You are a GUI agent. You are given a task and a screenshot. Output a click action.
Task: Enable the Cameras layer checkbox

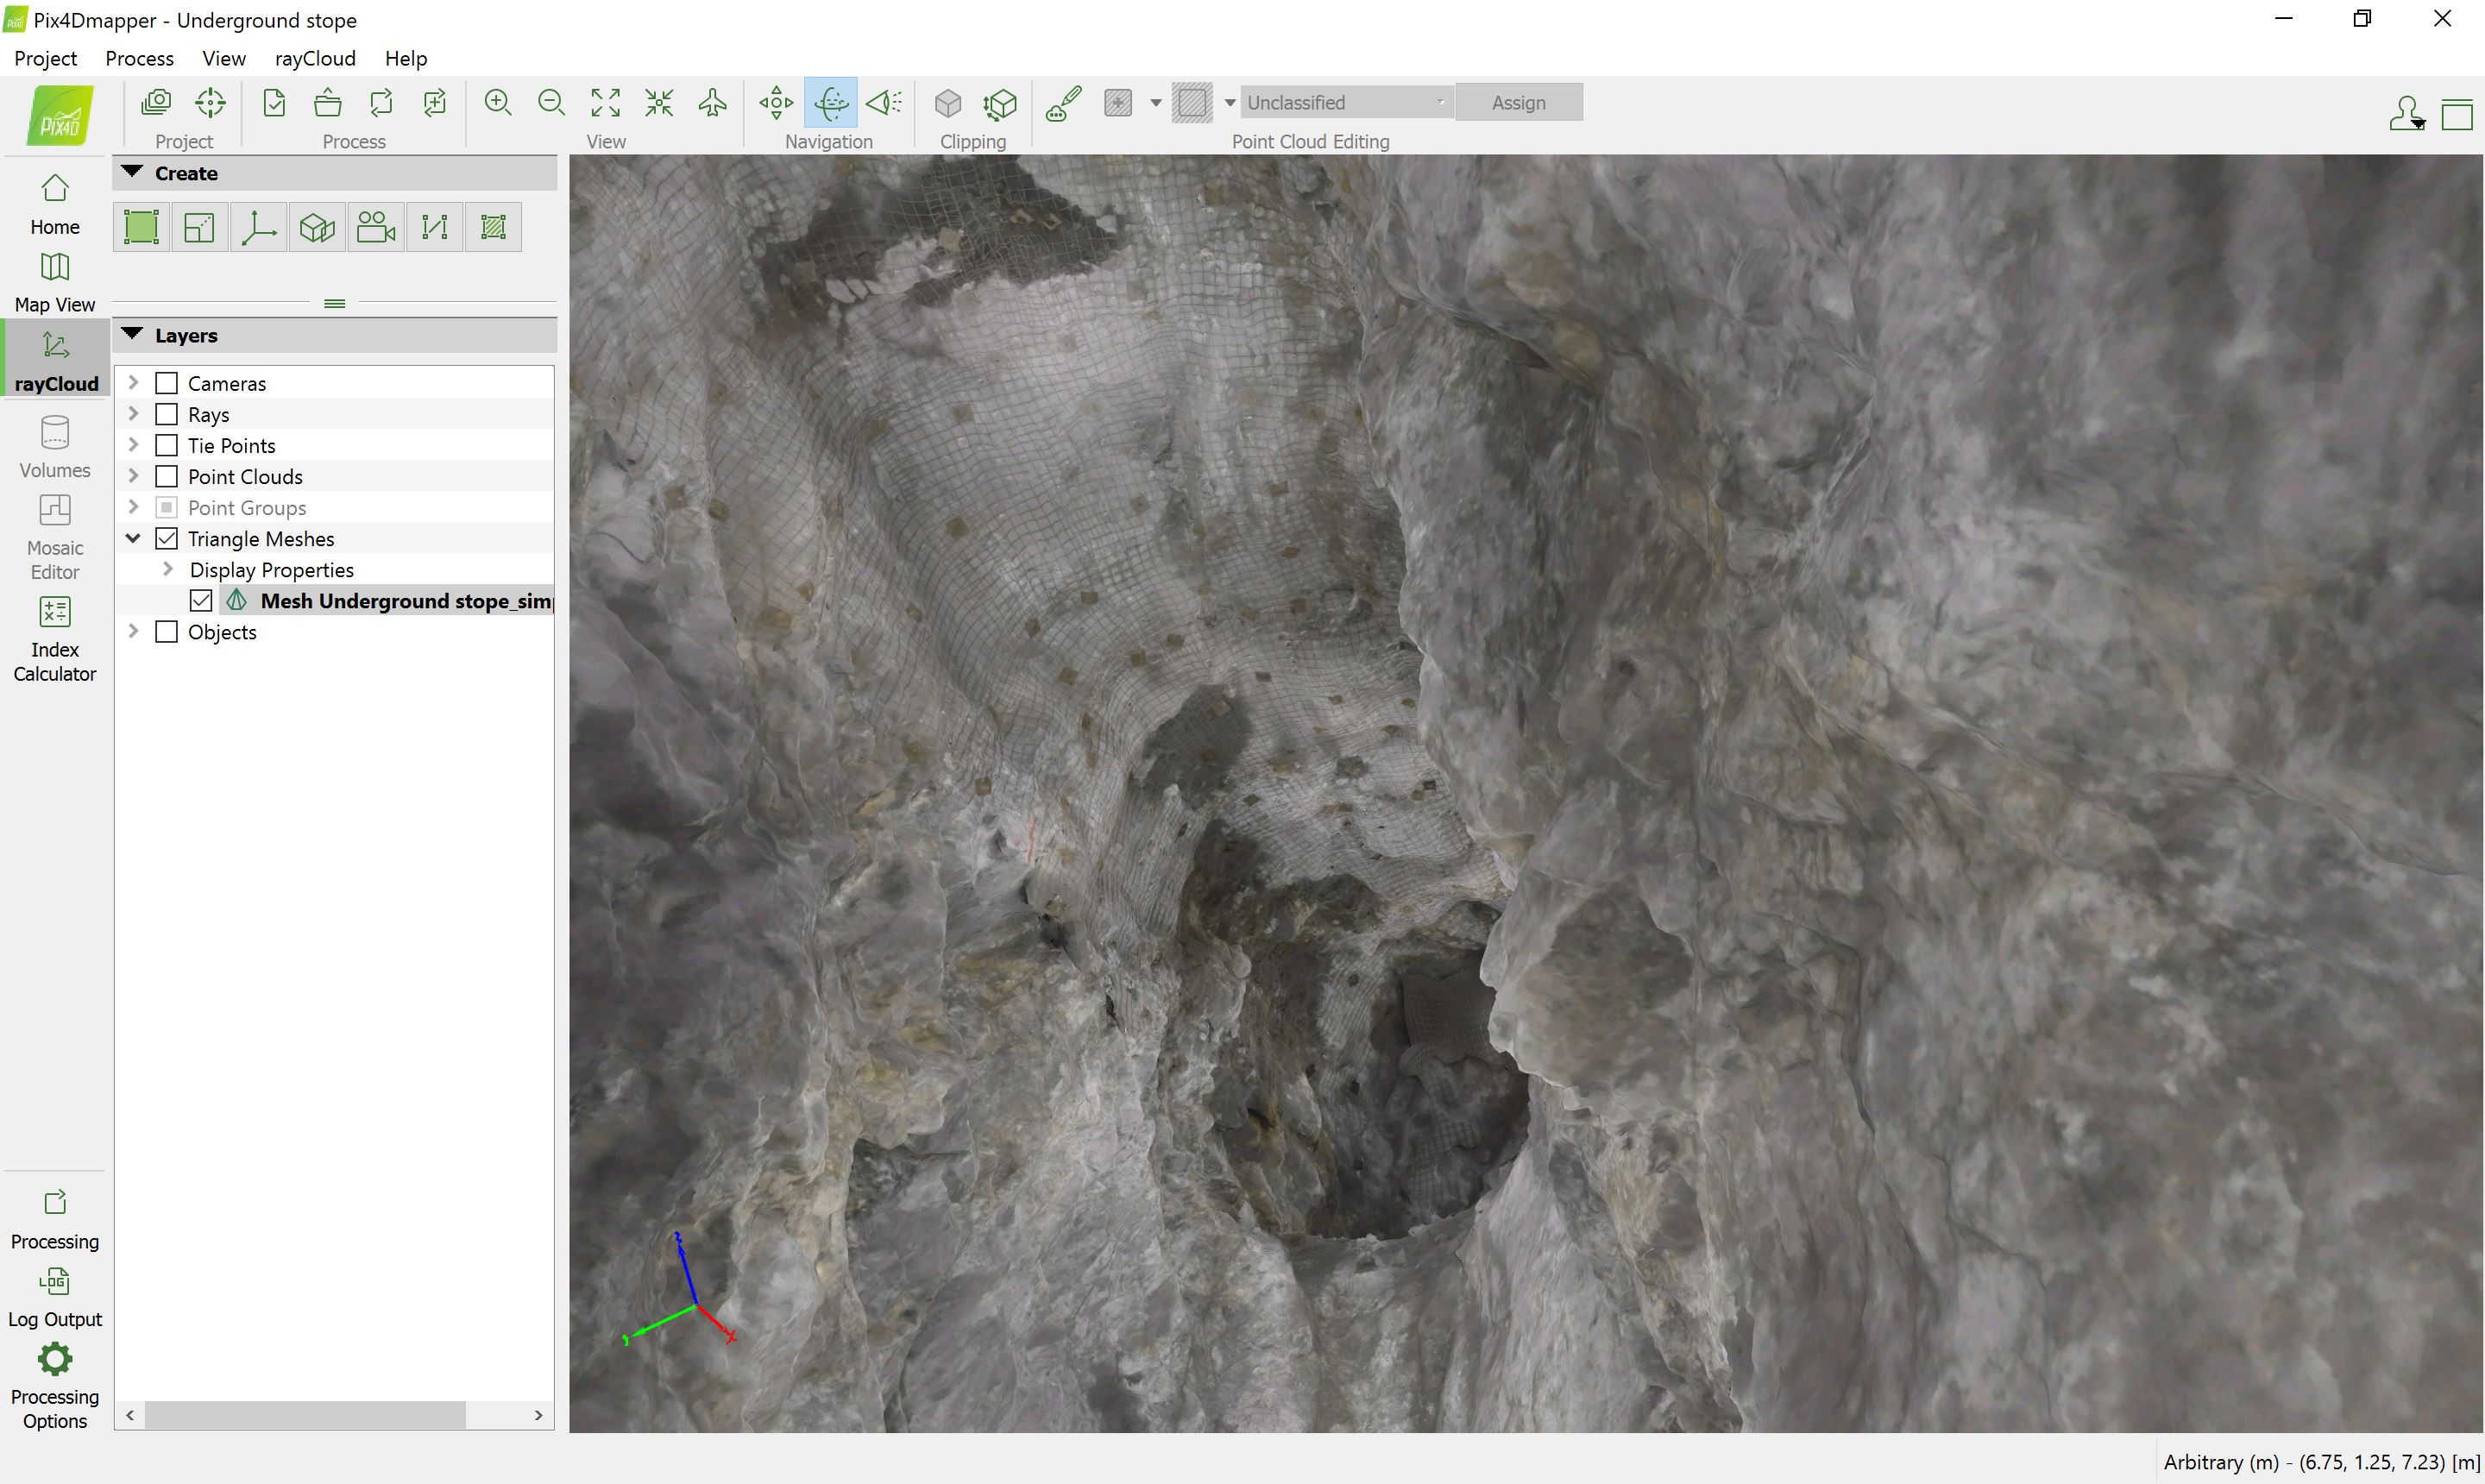click(167, 383)
